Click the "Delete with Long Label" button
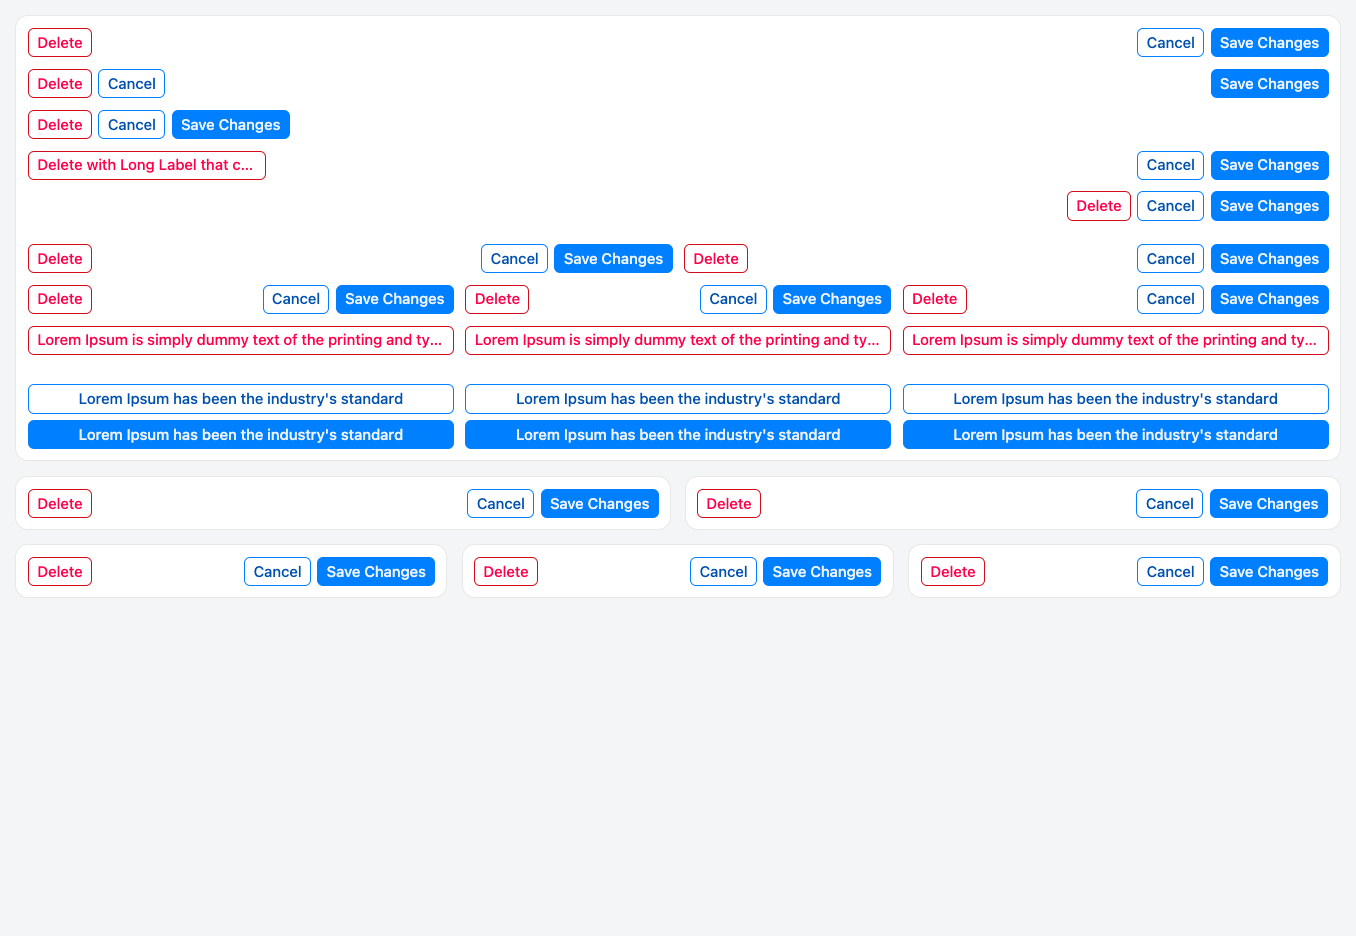Viewport: 1356px width, 936px height. click(x=146, y=165)
